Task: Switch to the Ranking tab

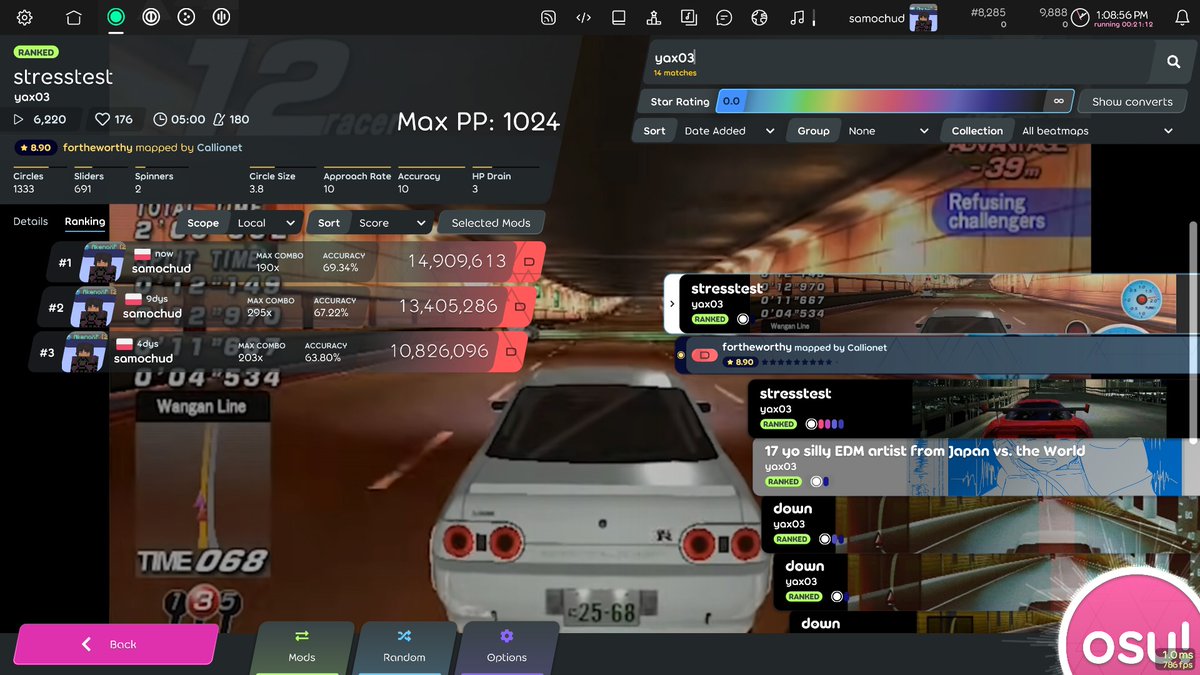Action: tap(85, 222)
